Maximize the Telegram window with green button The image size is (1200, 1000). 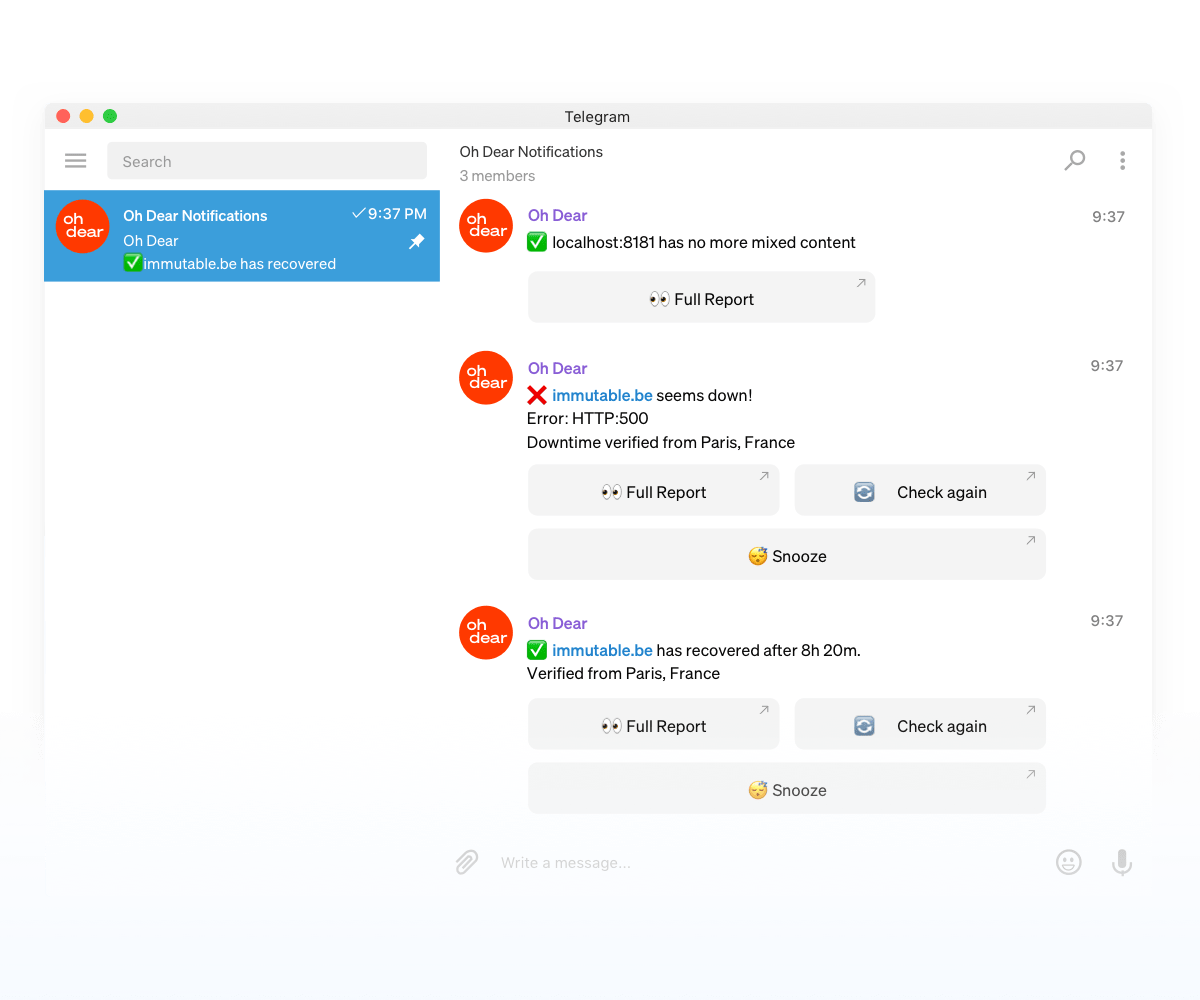click(x=110, y=116)
